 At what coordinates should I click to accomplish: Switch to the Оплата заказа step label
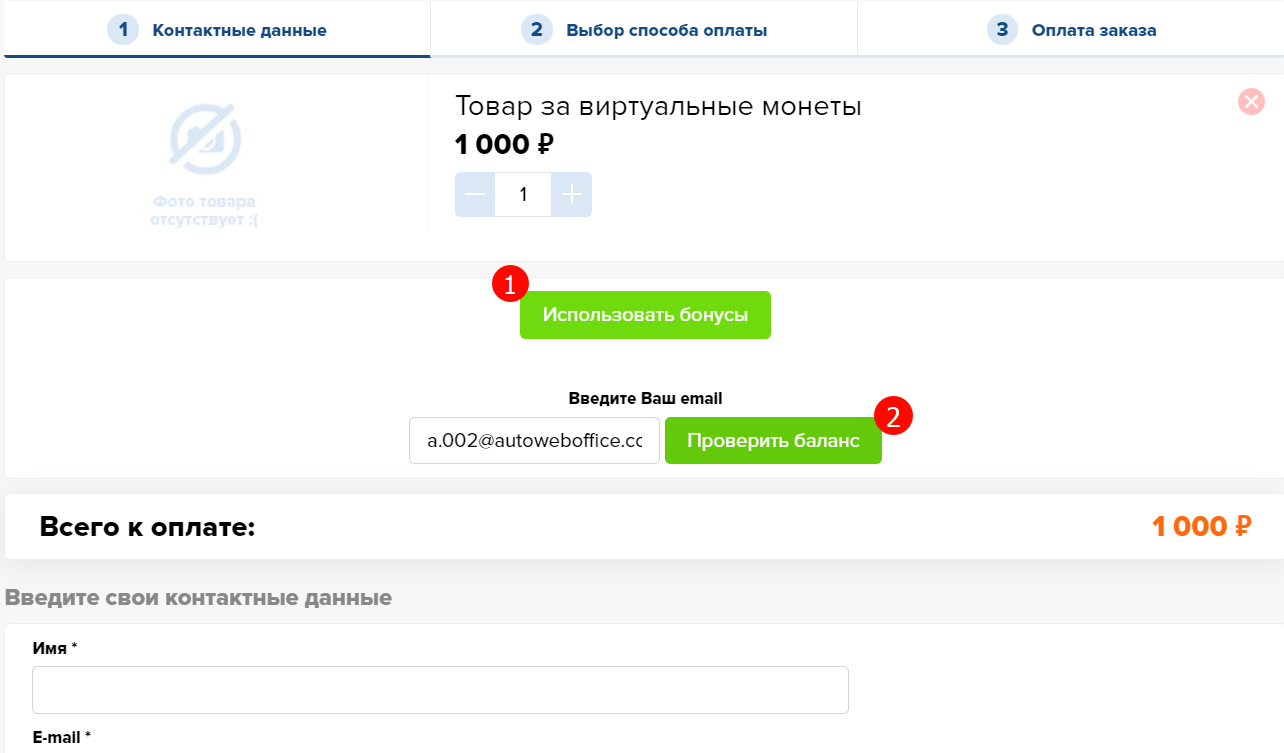1094,30
